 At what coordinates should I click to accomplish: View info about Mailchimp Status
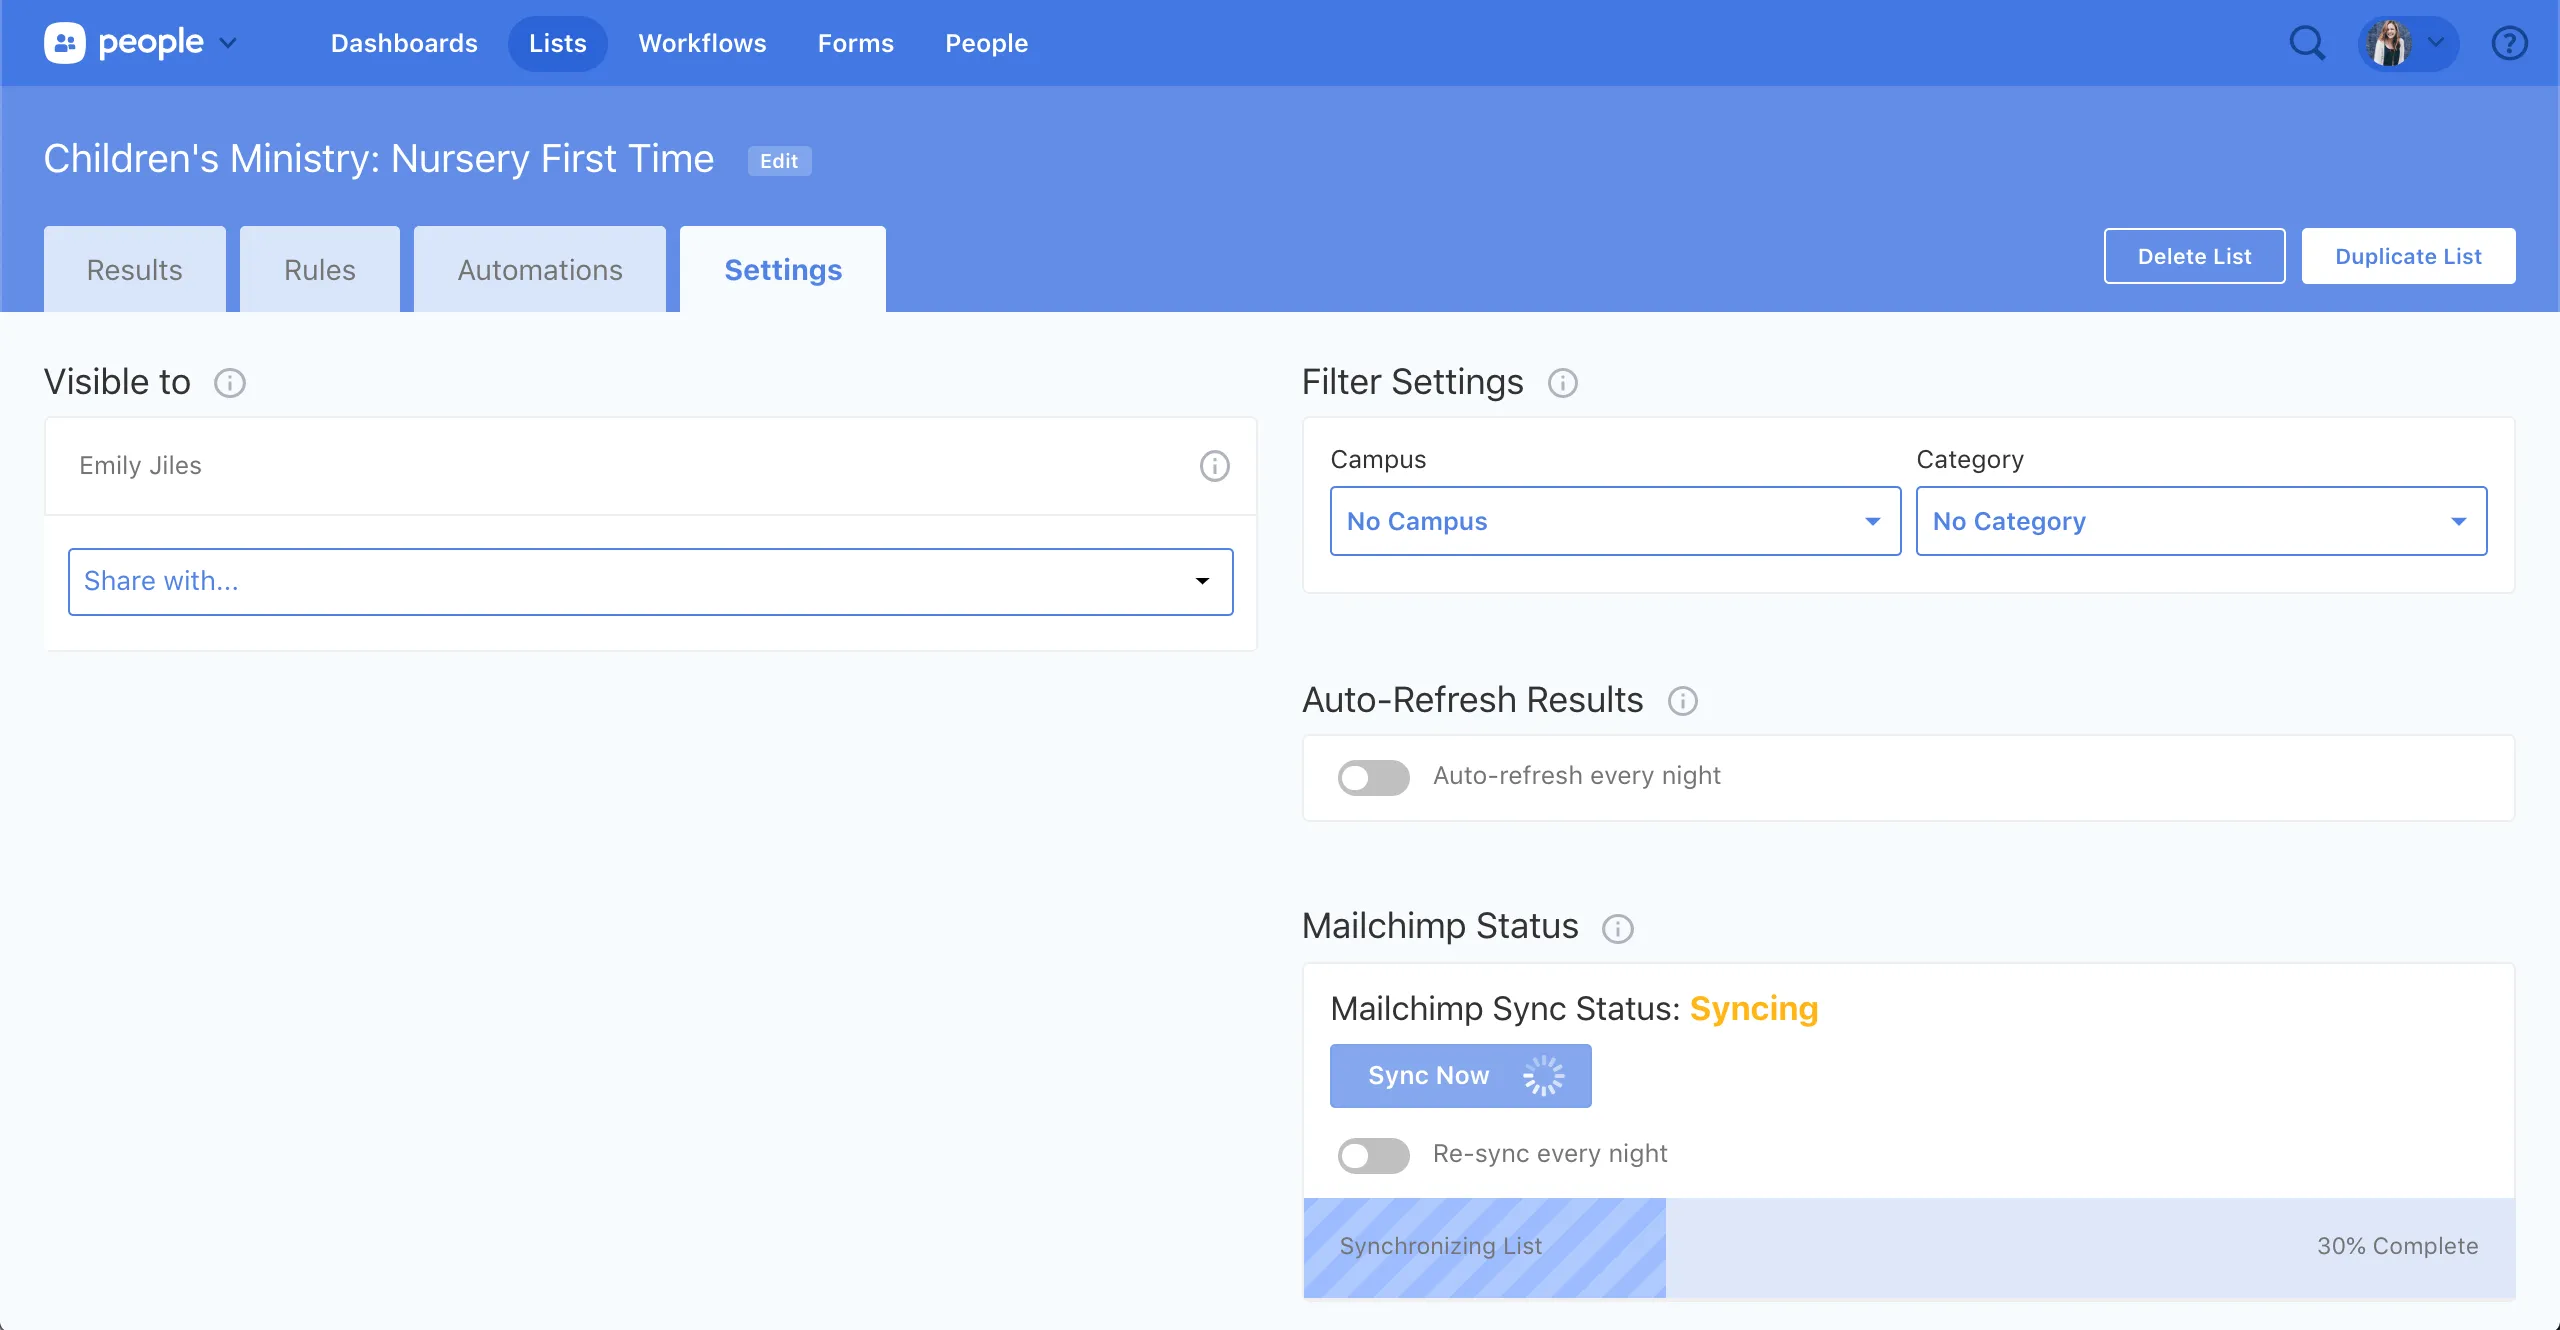point(1617,929)
